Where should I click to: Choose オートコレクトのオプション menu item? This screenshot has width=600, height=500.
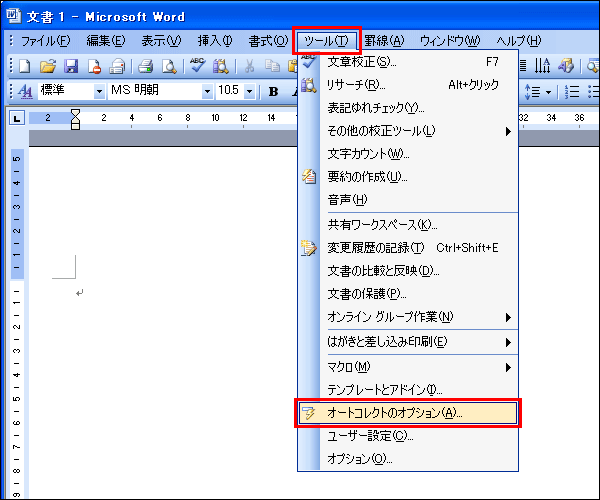pyautogui.click(x=408, y=413)
